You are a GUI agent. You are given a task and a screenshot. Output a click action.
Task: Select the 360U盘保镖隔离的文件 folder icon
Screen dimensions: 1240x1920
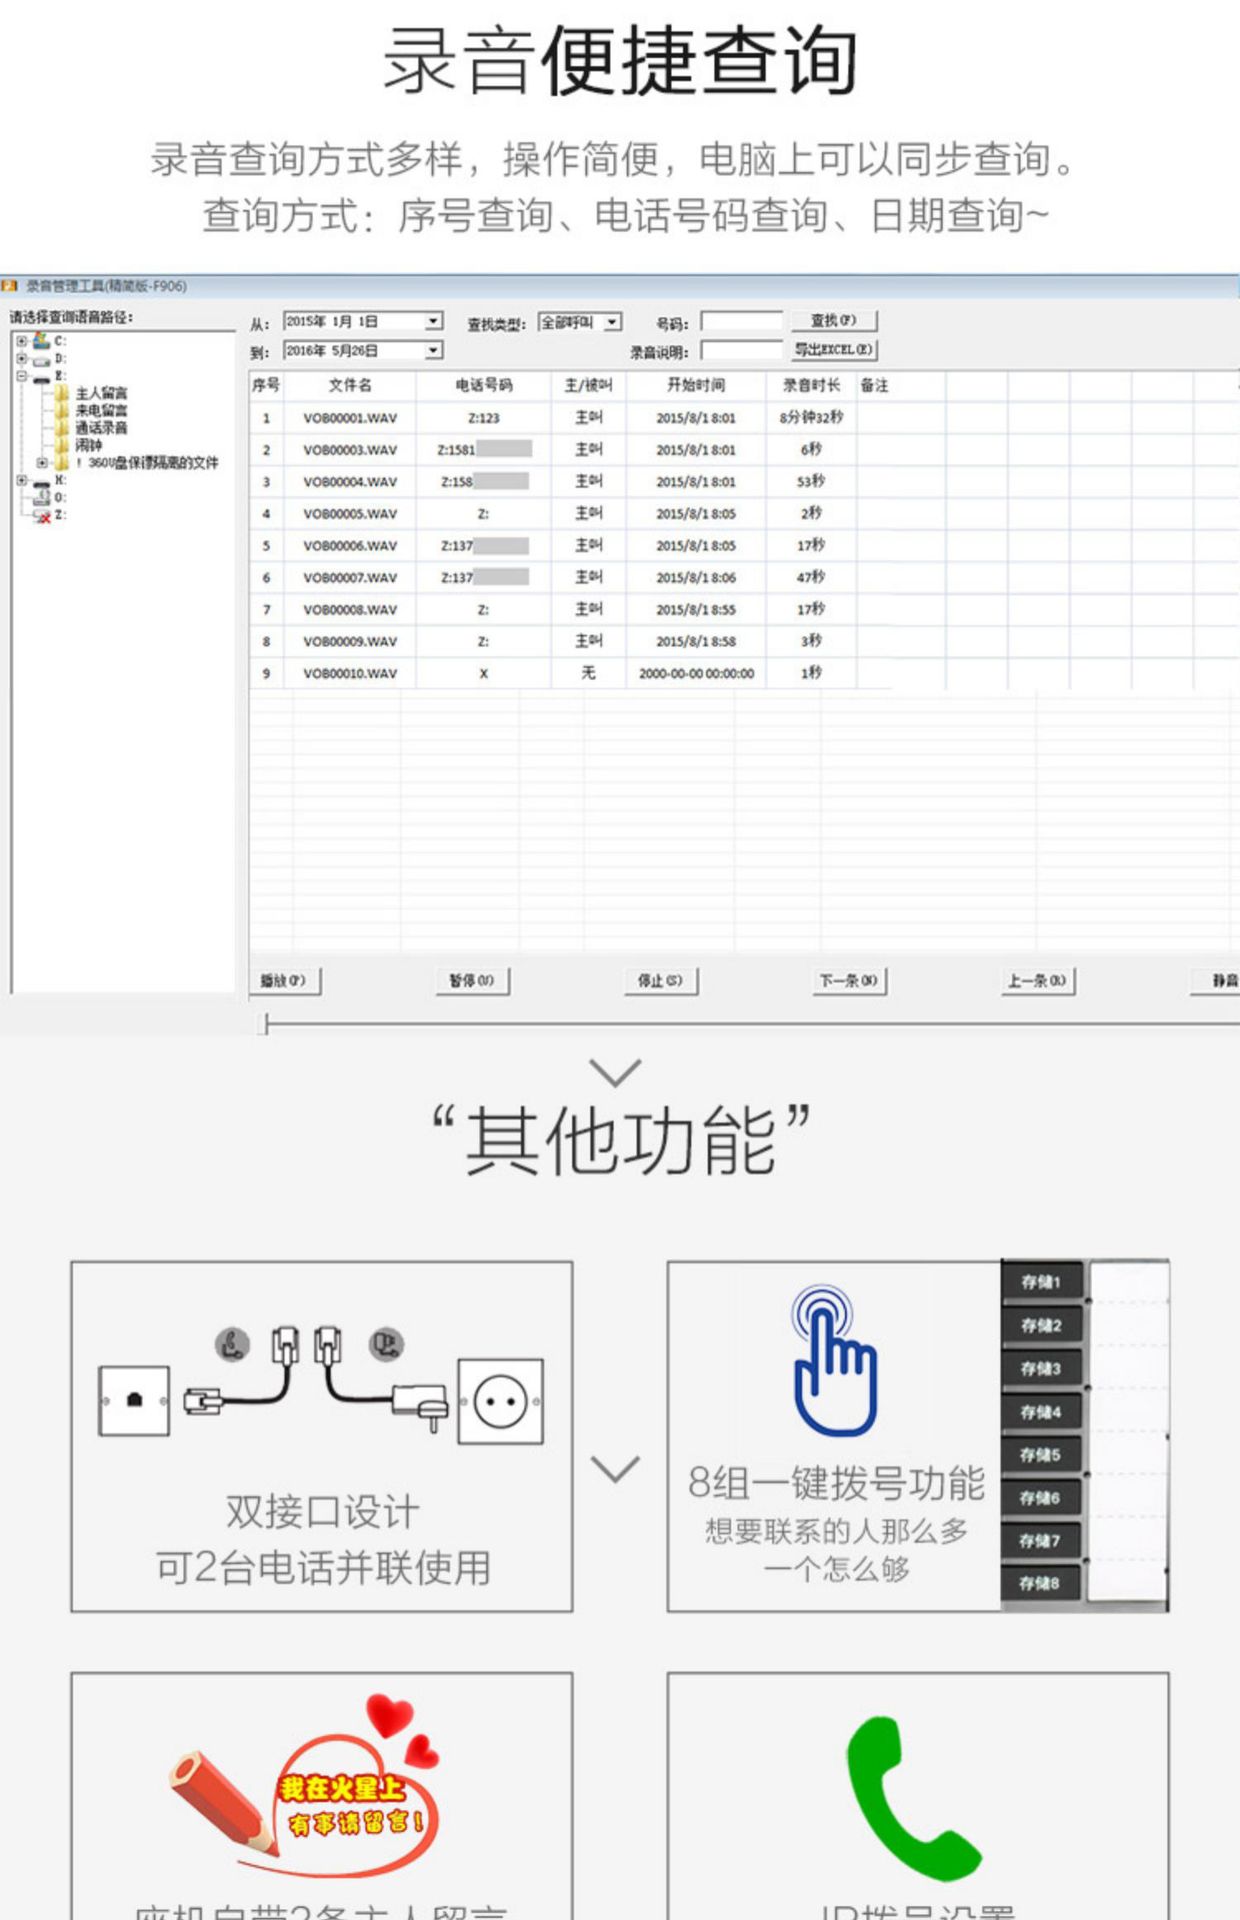(63, 463)
